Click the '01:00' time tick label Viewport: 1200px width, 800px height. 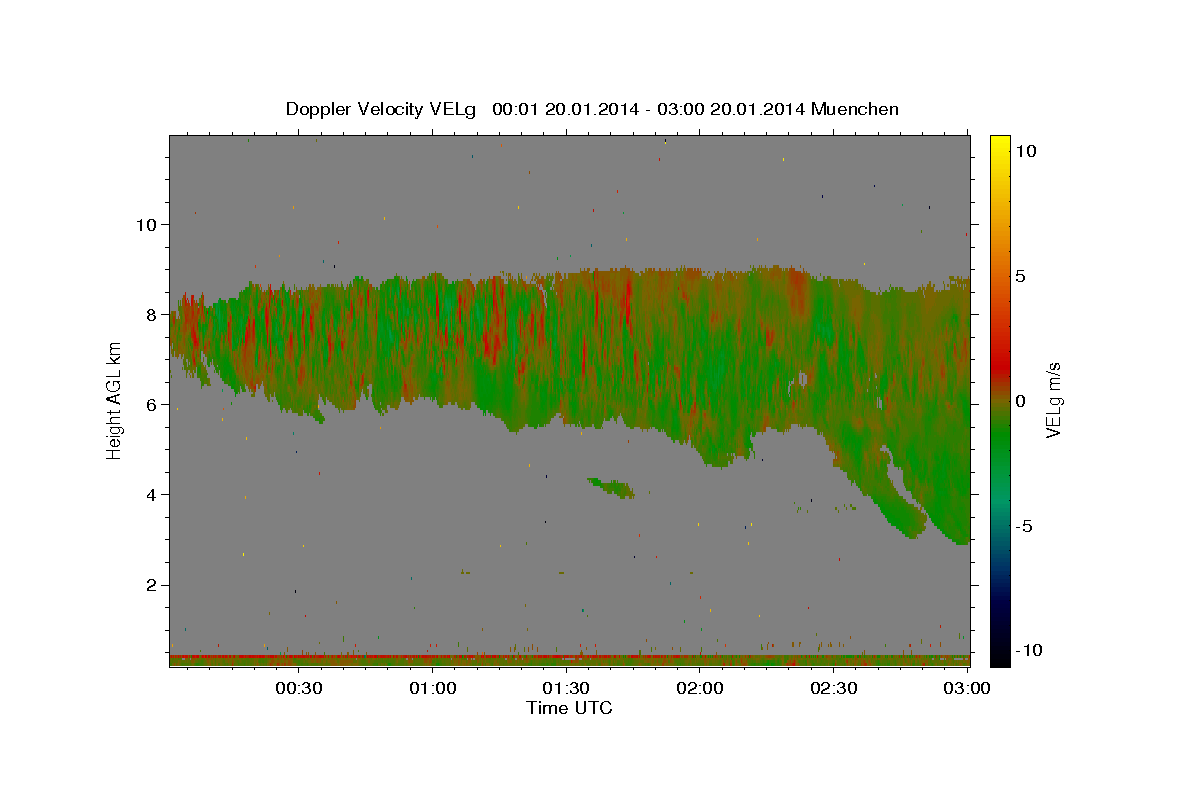[432, 688]
